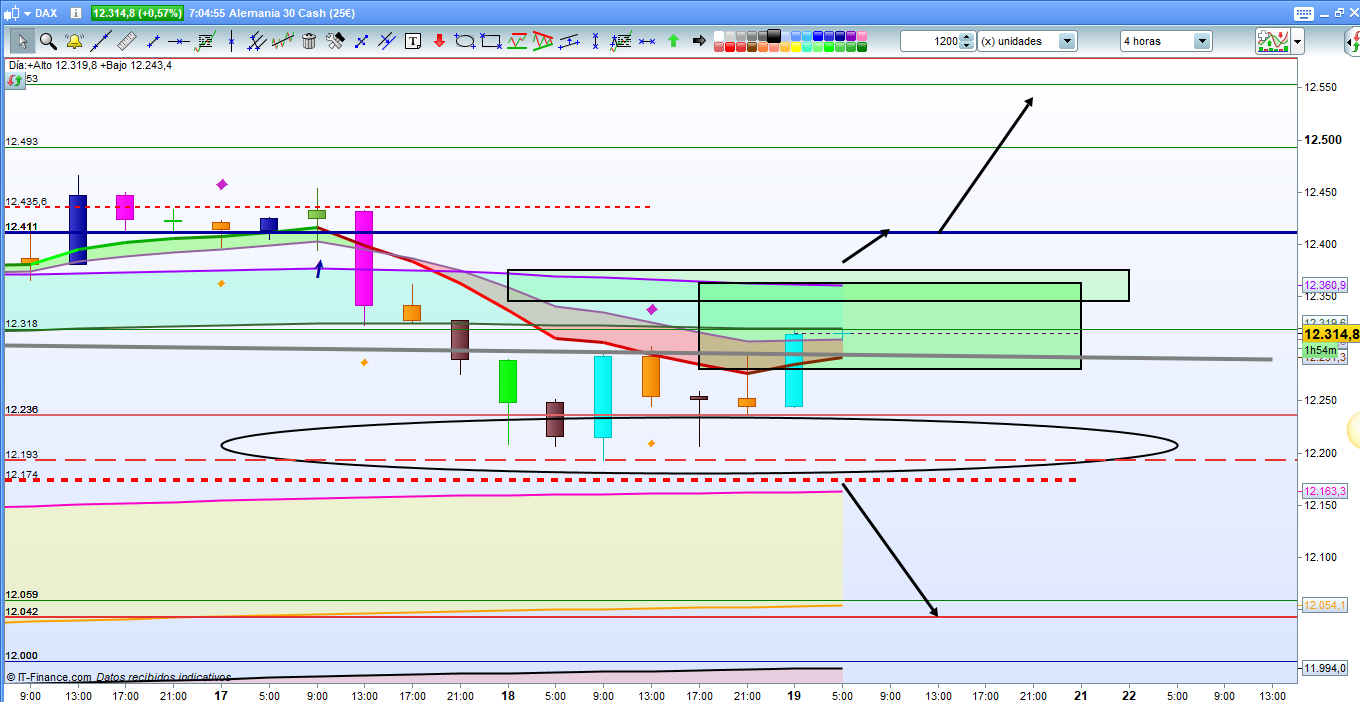1360x702 pixels.
Task: Click the 1200 units input field
Action: 930,41
